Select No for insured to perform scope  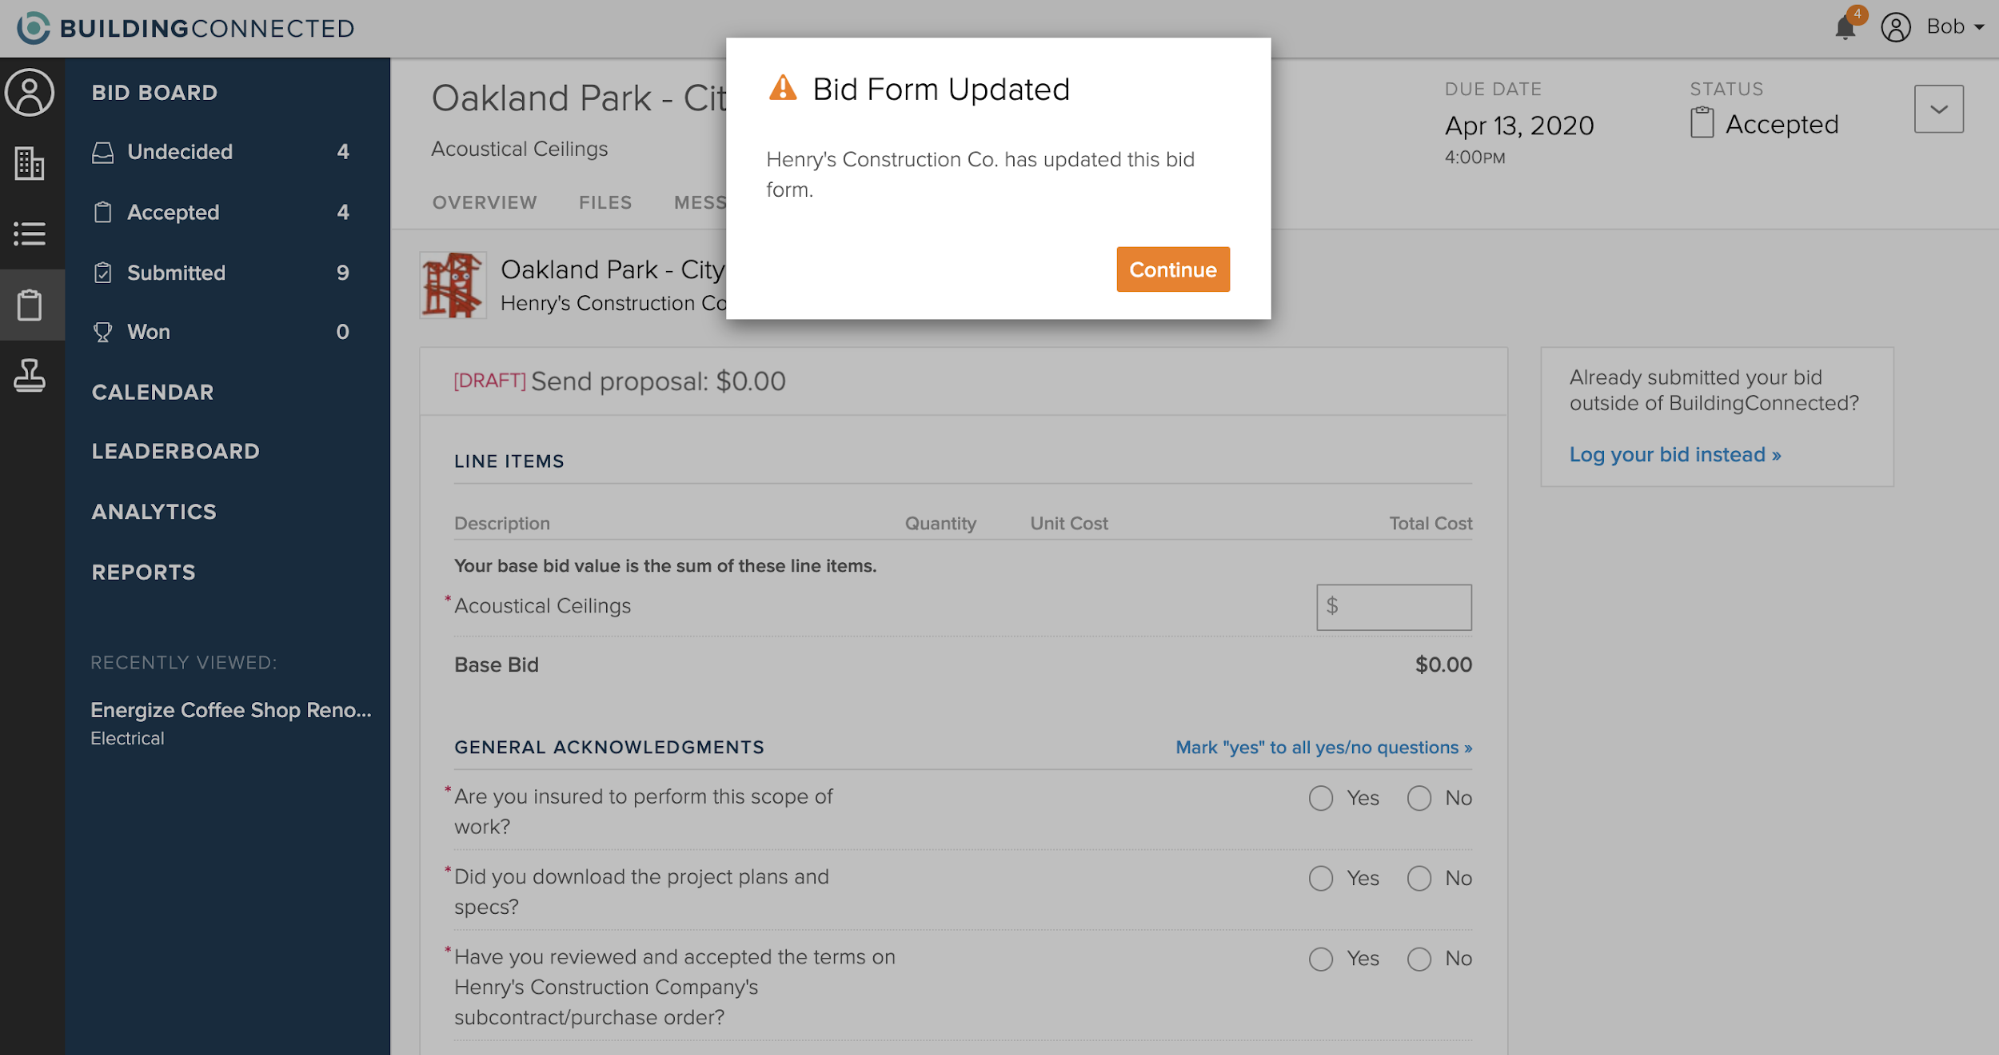1419,798
